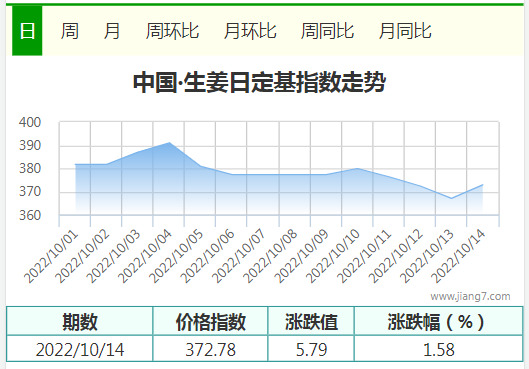
Task: Click the last data point at 2022/10/14
Action: (483, 184)
